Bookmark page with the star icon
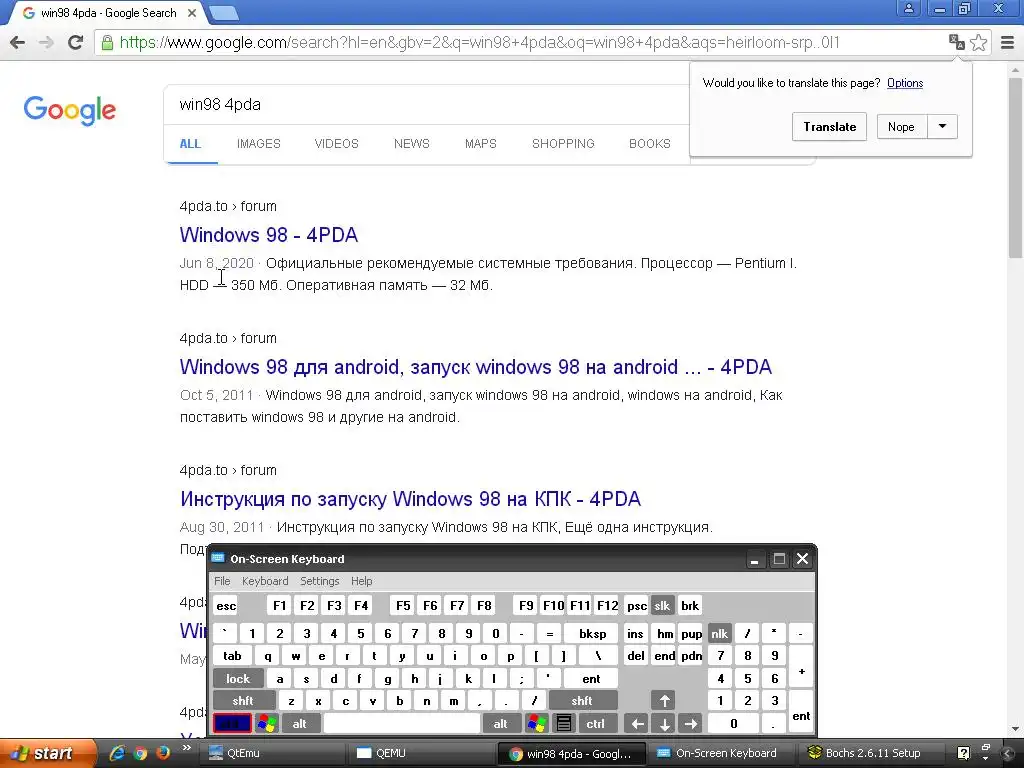 [x=978, y=42]
